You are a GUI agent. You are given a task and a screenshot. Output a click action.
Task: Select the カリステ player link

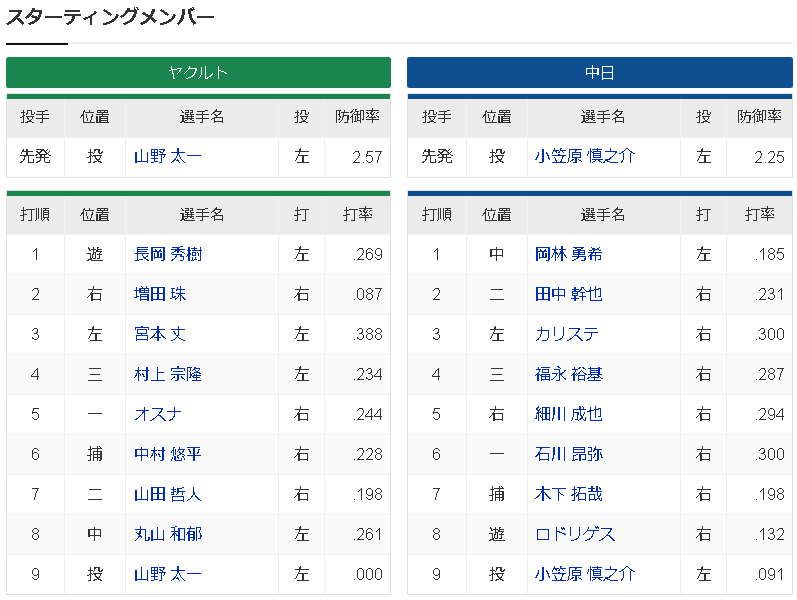click(566, 334)
